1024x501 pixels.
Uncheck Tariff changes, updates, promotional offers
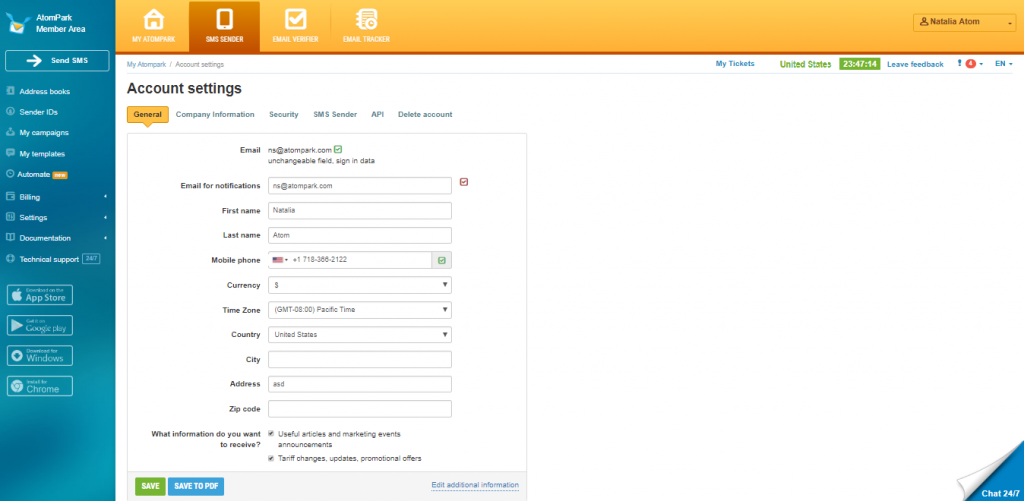point(270,458)
